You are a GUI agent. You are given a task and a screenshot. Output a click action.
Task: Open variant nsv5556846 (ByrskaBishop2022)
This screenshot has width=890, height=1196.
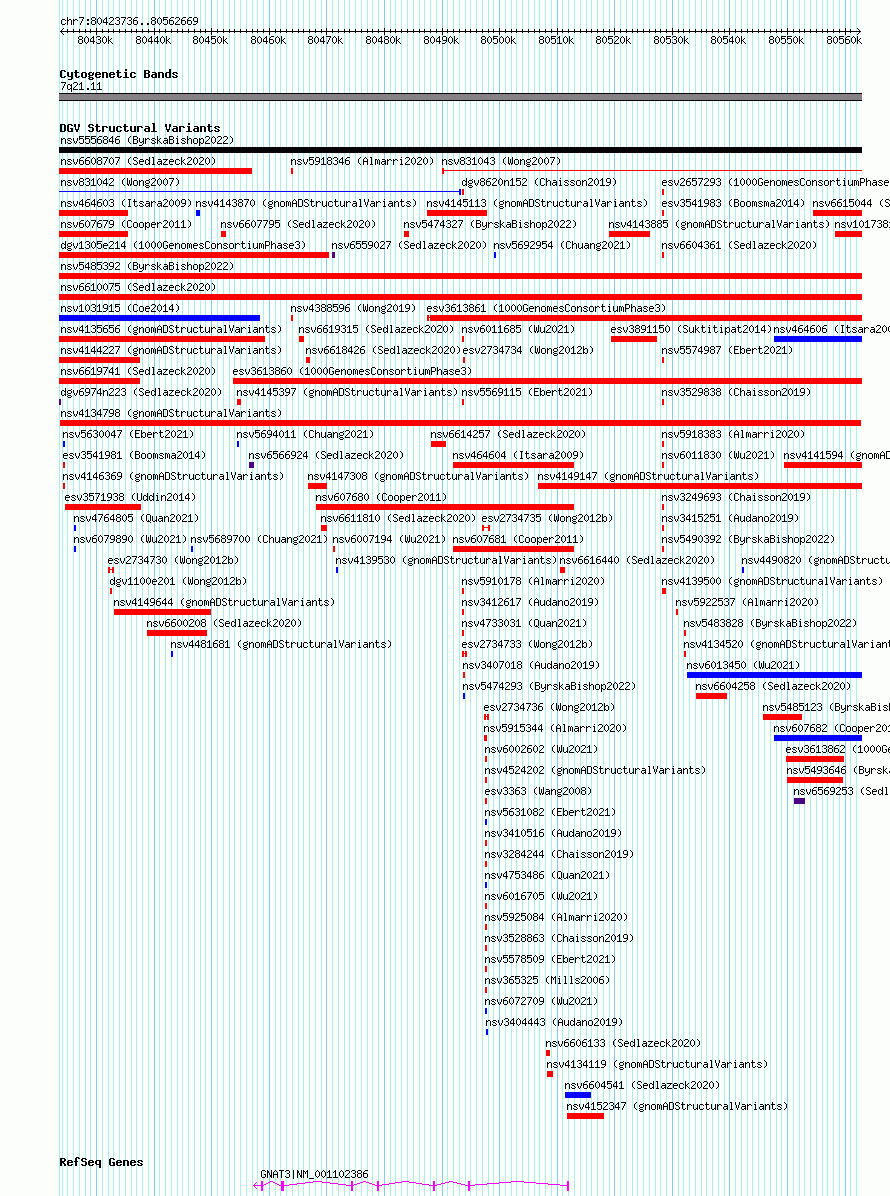point(147,140)
